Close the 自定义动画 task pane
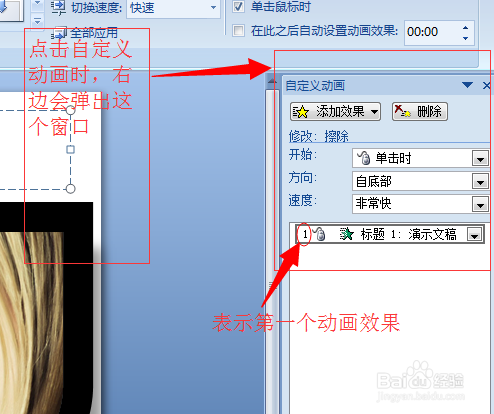 486,86
